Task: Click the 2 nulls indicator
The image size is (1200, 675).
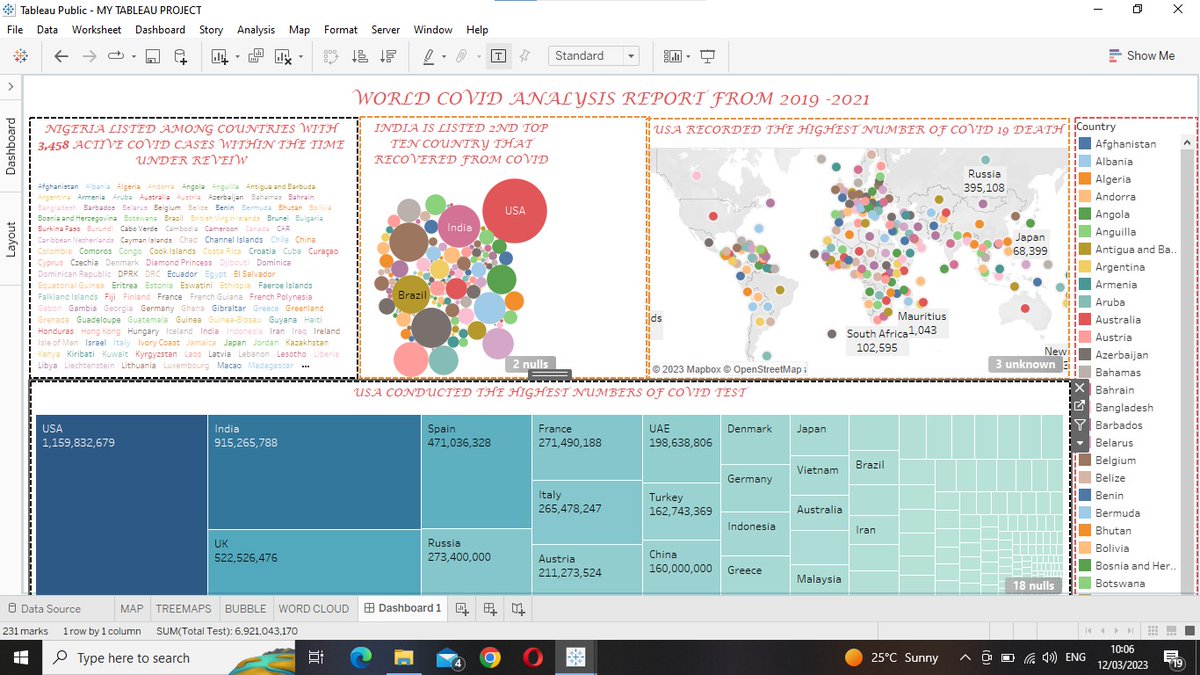Action: tap(530, 364)
